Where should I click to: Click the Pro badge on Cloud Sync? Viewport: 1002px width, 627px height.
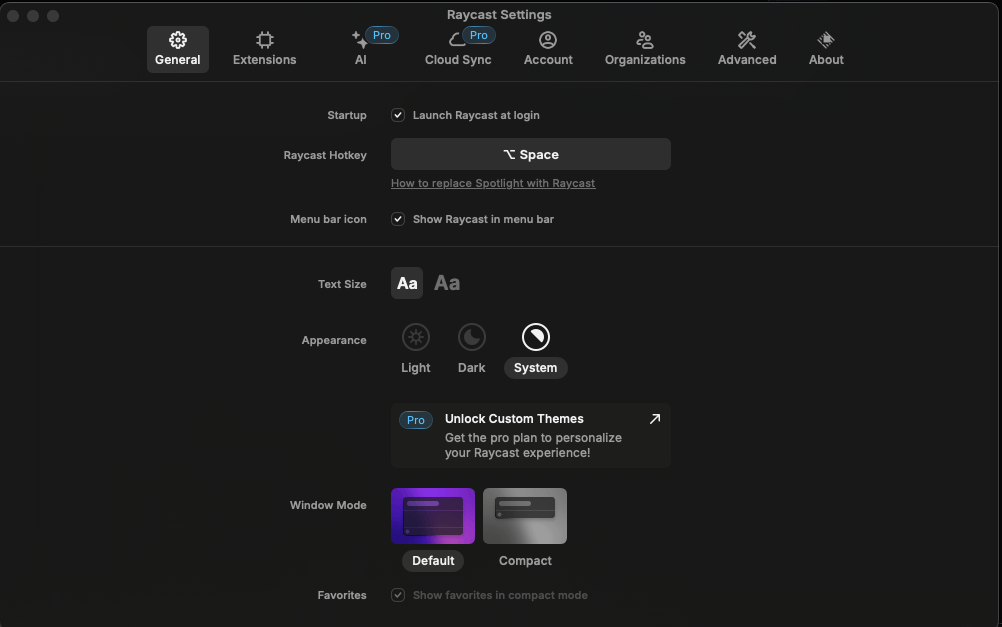tap(479, 35)
